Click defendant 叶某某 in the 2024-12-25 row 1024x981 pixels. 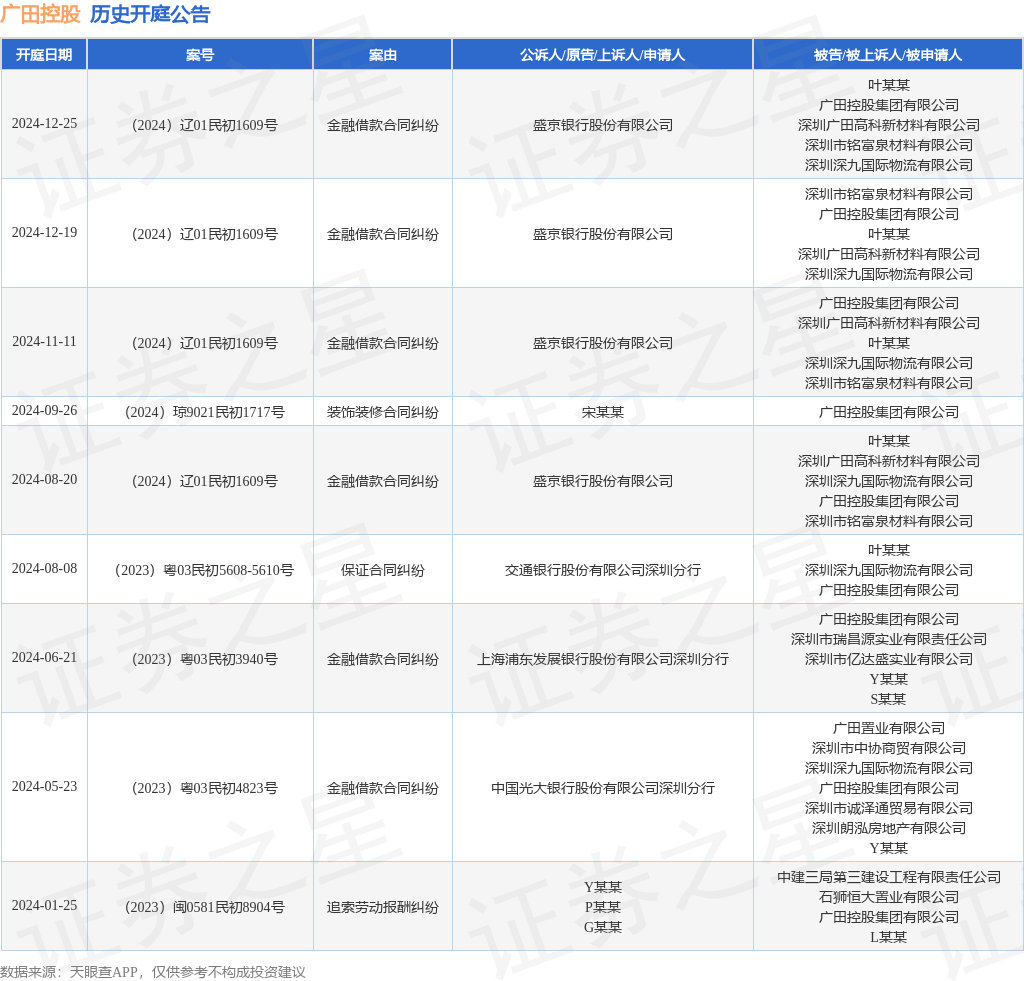click(889, 85)
